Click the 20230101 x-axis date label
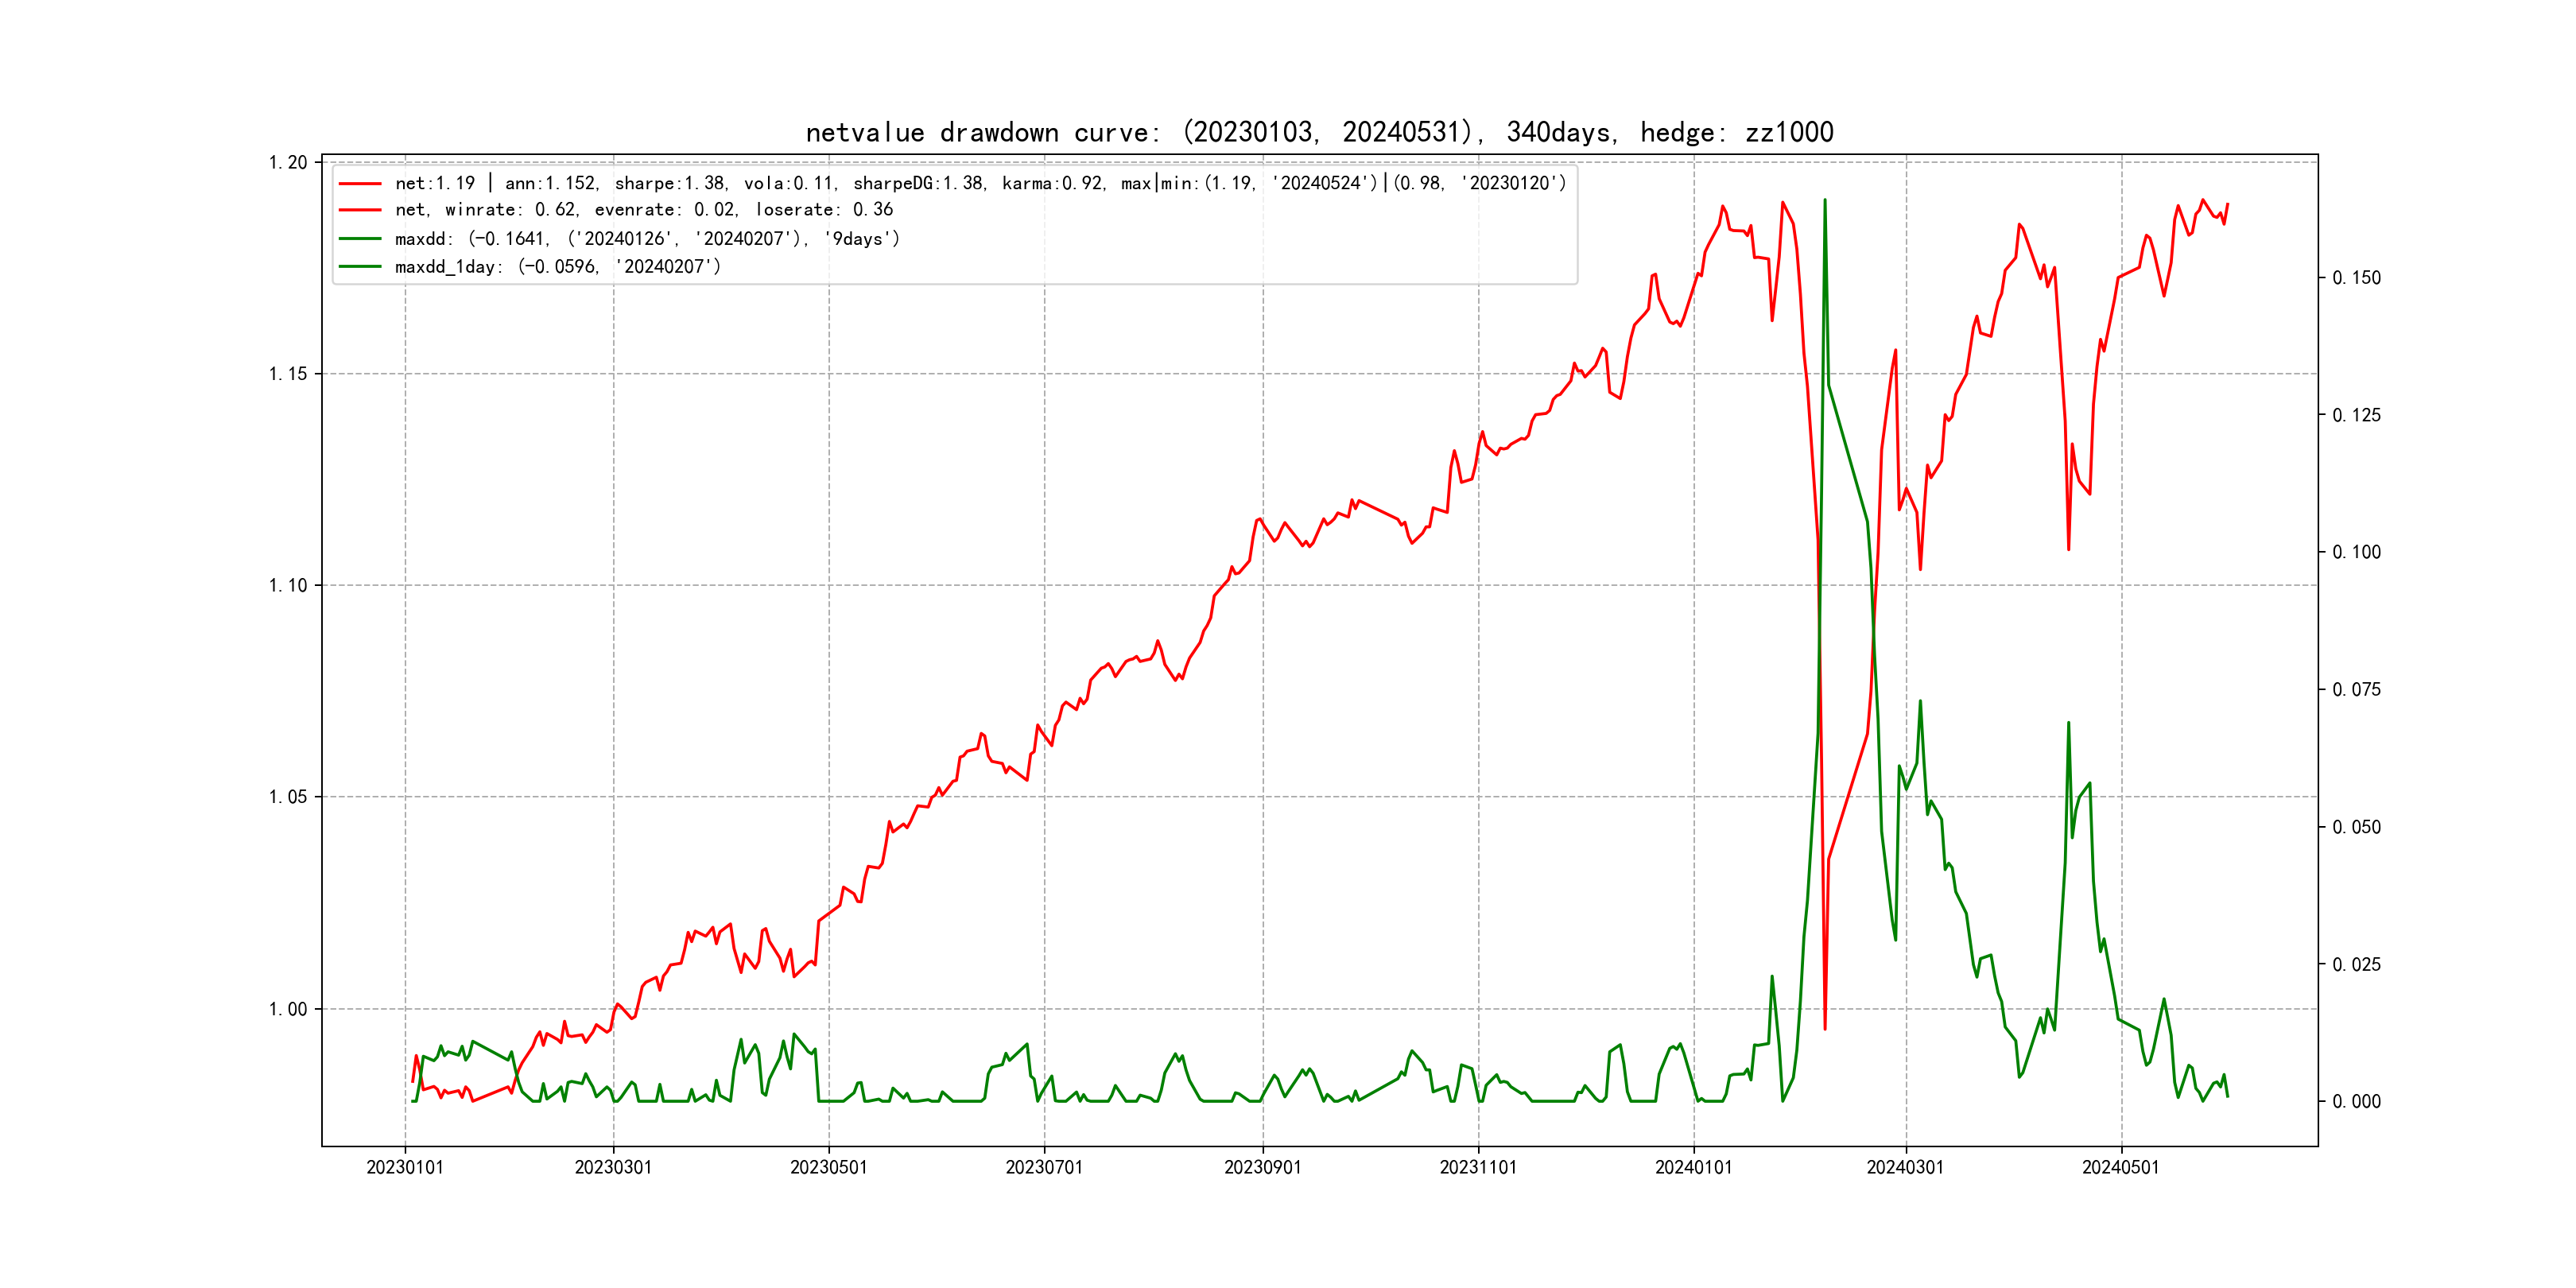The height and width of the screenshot is (1288, 2576). pos(405,1167)
